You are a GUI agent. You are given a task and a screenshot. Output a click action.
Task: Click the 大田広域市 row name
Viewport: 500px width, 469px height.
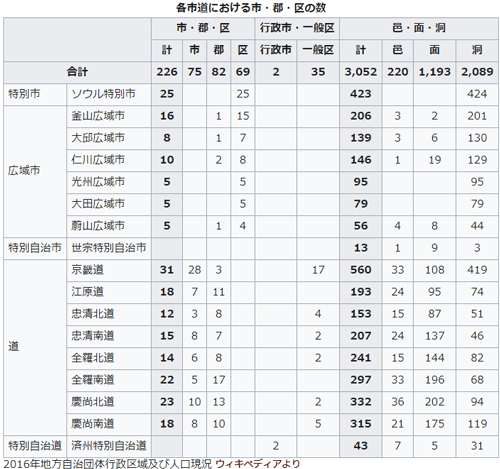(x=98, y=204)
